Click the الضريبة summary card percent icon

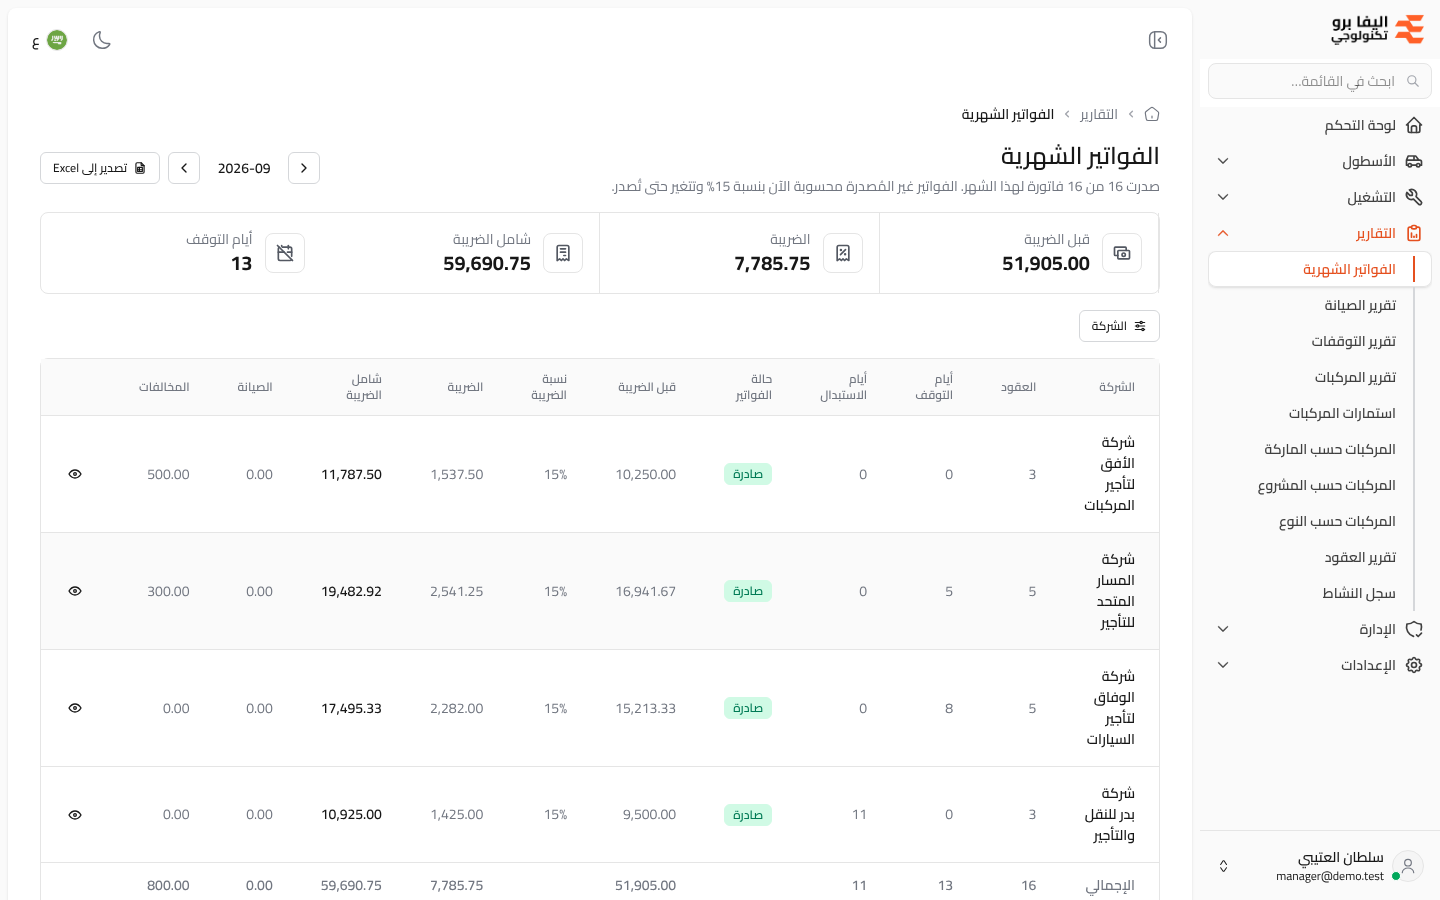[843, 253]
